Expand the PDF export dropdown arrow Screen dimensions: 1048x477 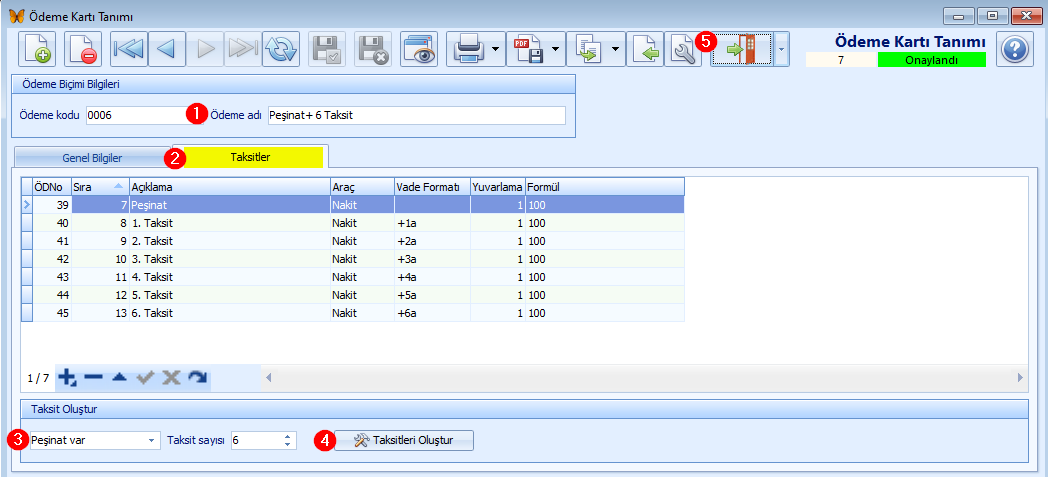click(x=555, y=49)
